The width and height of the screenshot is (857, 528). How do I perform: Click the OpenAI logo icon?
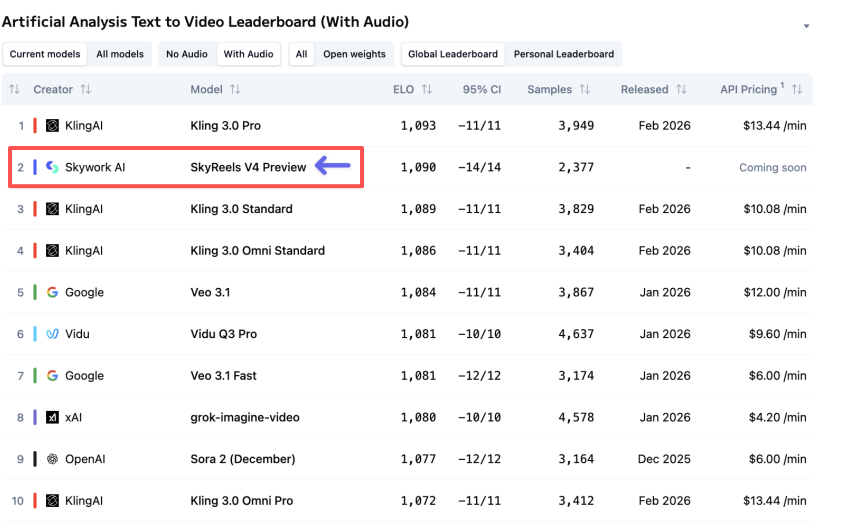point(53,459)
